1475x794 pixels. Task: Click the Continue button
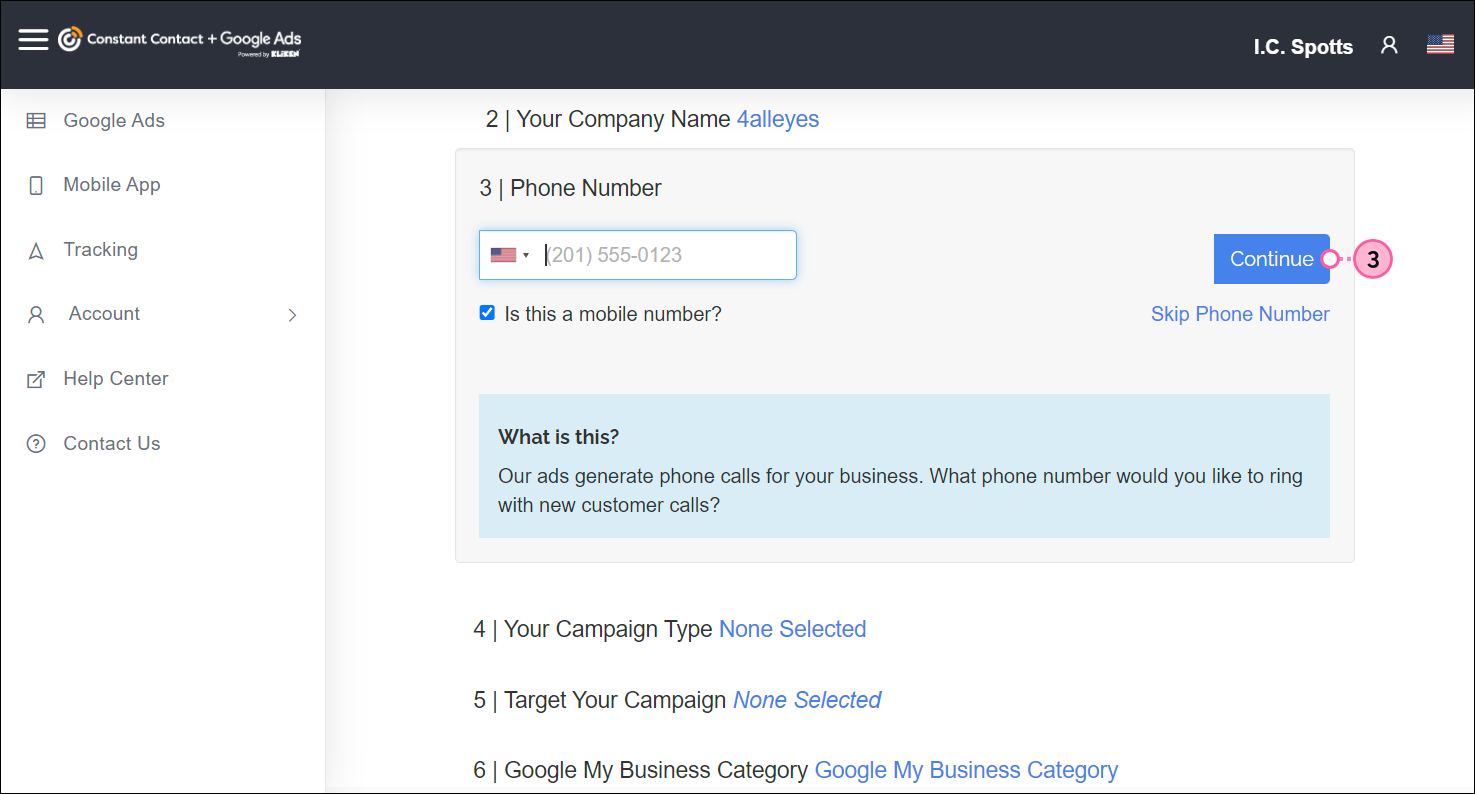(x=1271, y=259)
